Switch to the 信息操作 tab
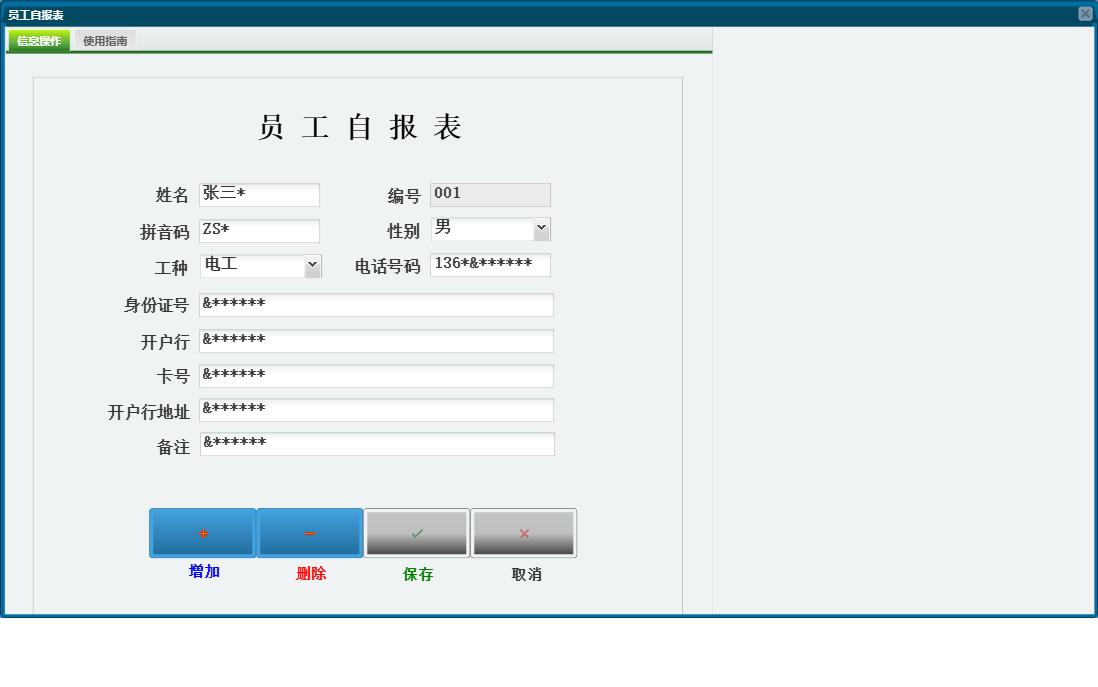The height and width of the screenshot is (687, 1098). pyautogui.click(x=37, y=41)
